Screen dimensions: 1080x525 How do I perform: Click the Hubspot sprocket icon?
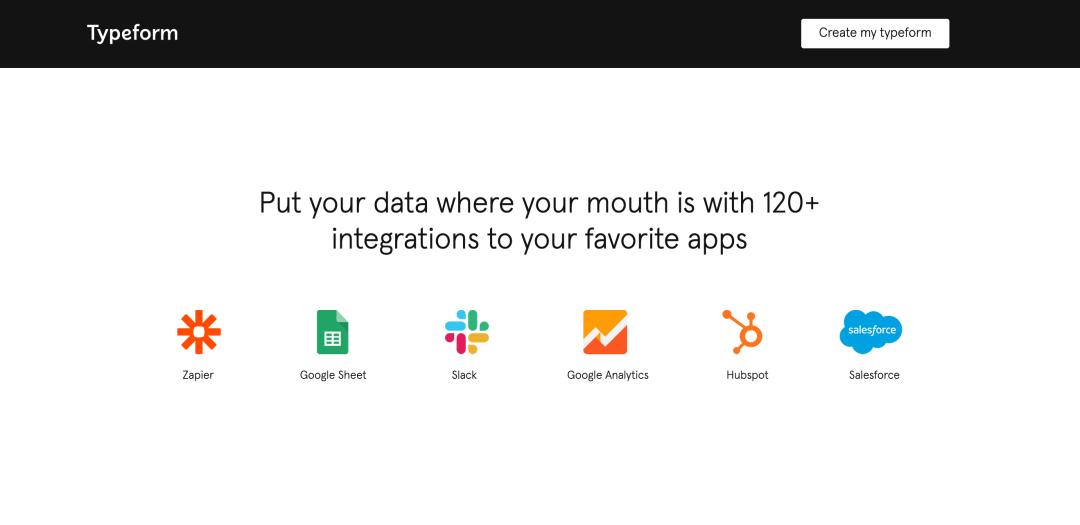point(742,332)
